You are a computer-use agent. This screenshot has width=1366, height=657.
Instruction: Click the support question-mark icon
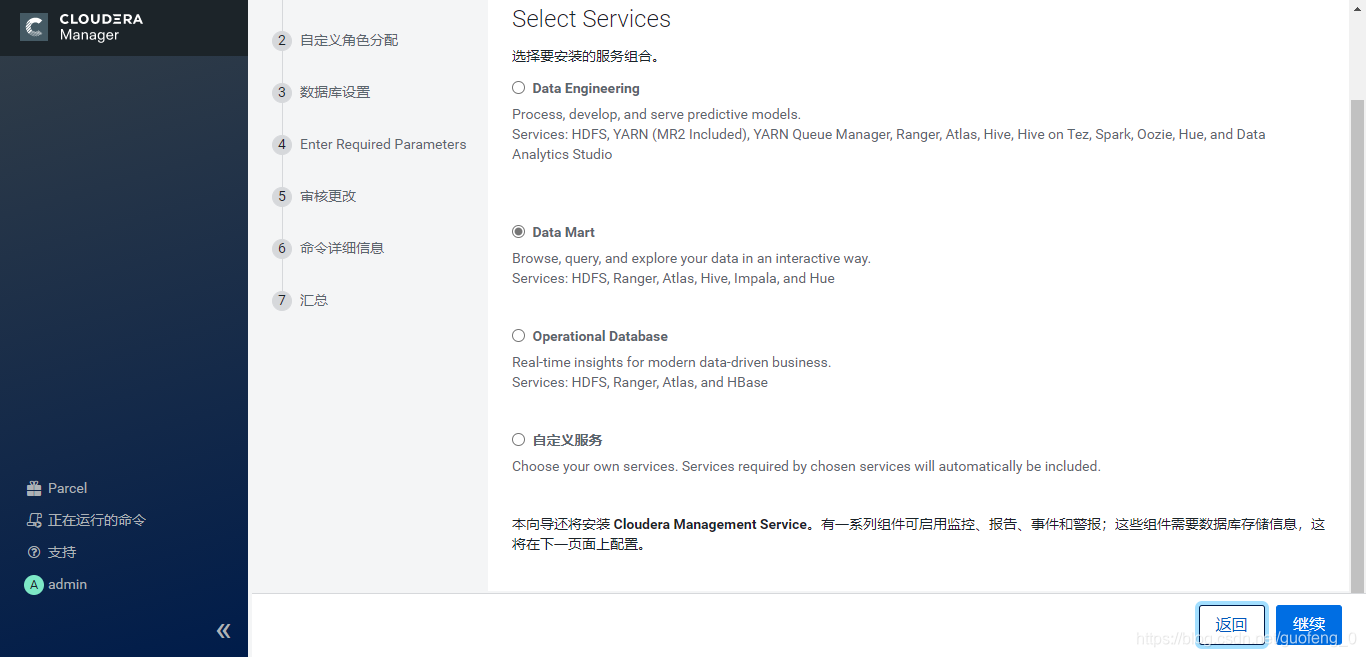coord(33,552)
